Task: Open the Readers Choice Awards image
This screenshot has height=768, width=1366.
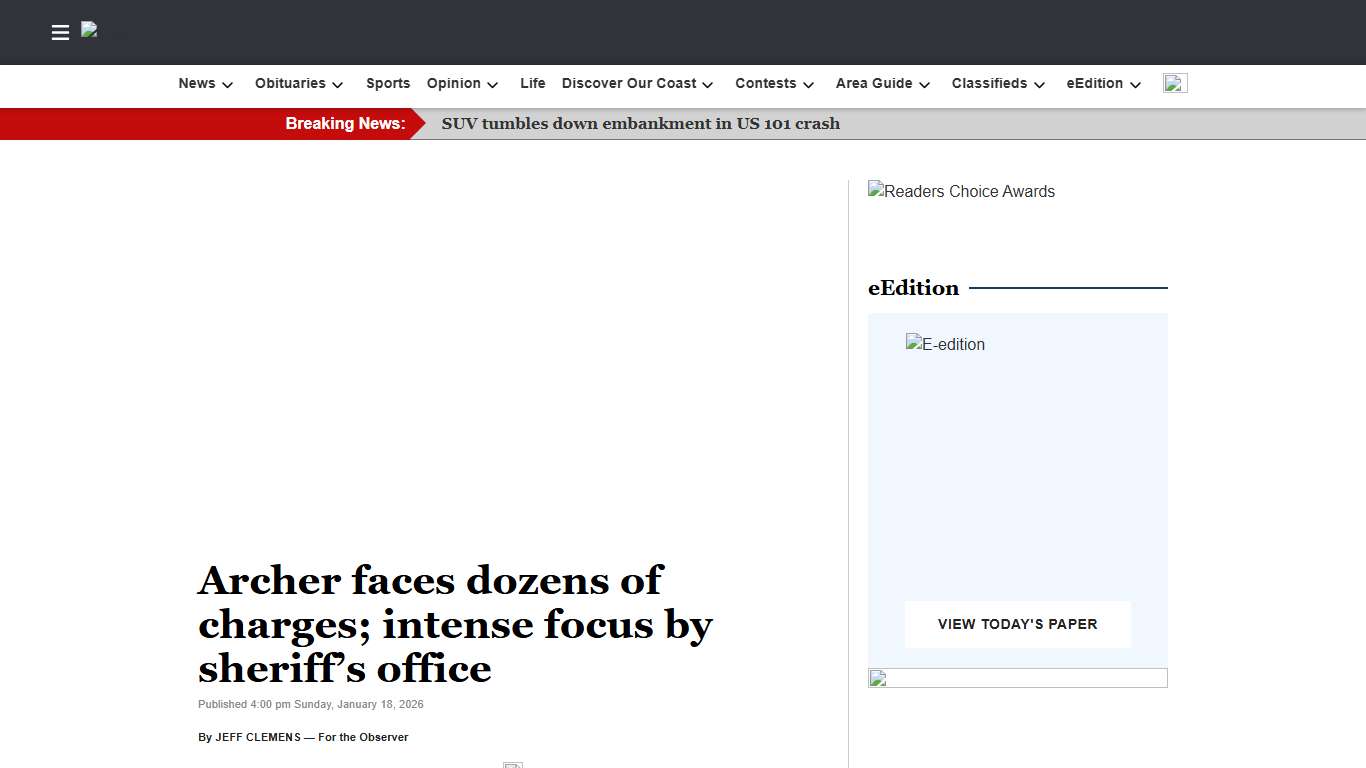Action: (961, 192)
